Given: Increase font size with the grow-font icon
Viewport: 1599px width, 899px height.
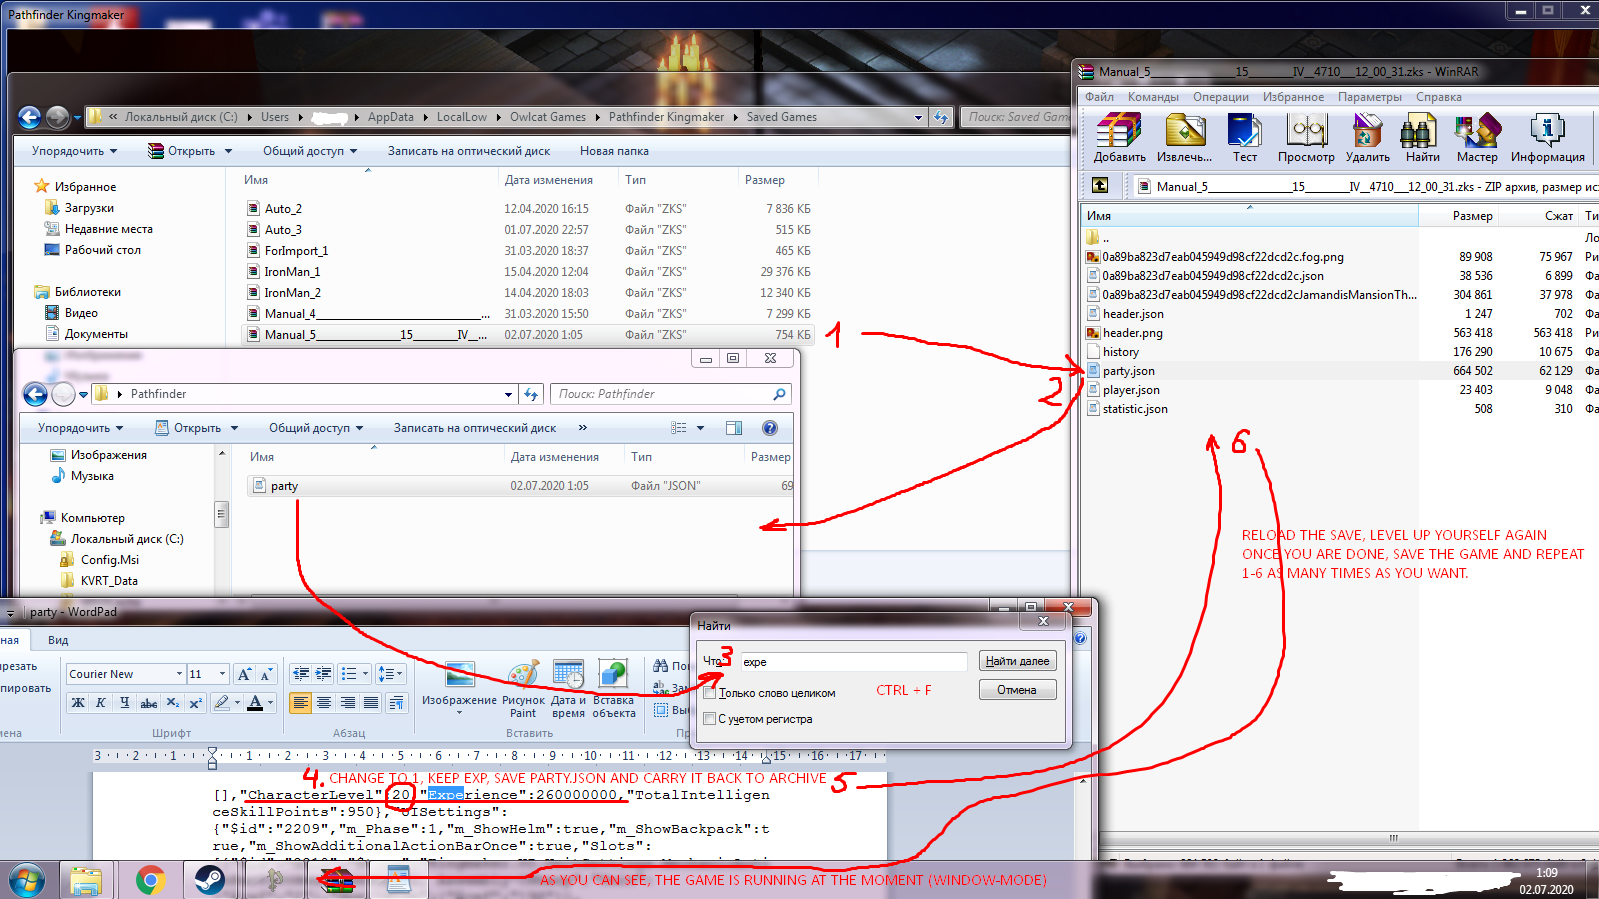Looking at the screenshot, I should pos(245,674).
